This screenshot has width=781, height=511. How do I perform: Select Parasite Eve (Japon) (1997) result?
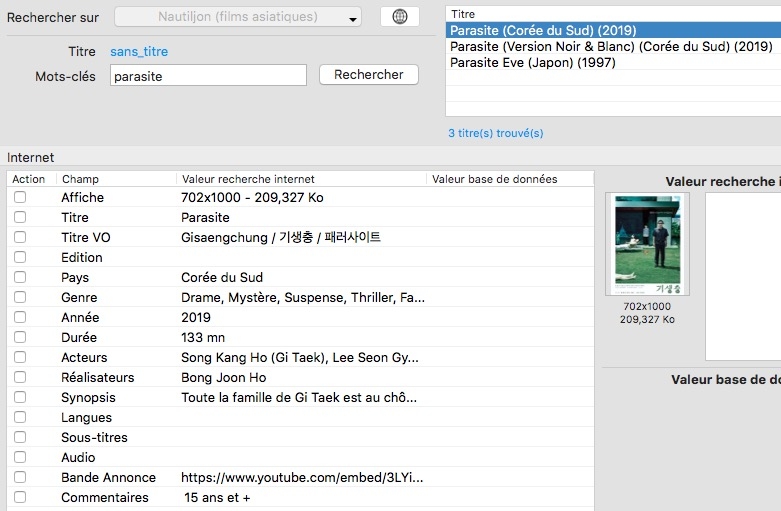point(532,63)
